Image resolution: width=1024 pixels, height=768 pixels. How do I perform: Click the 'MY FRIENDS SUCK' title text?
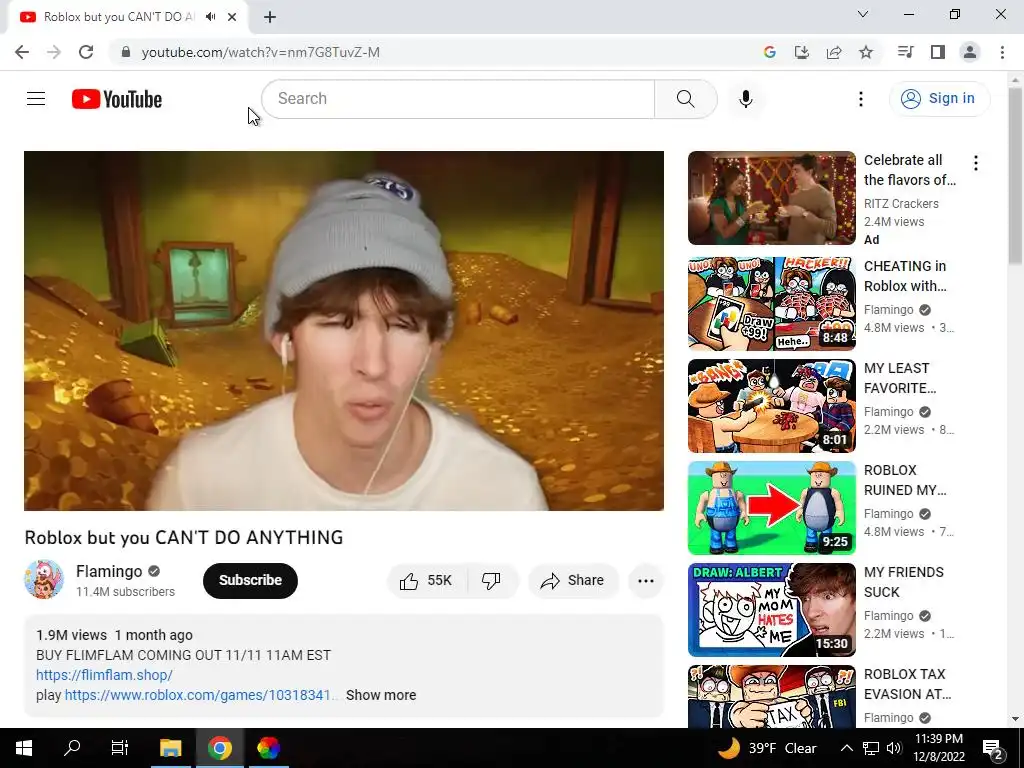[903, 582]
